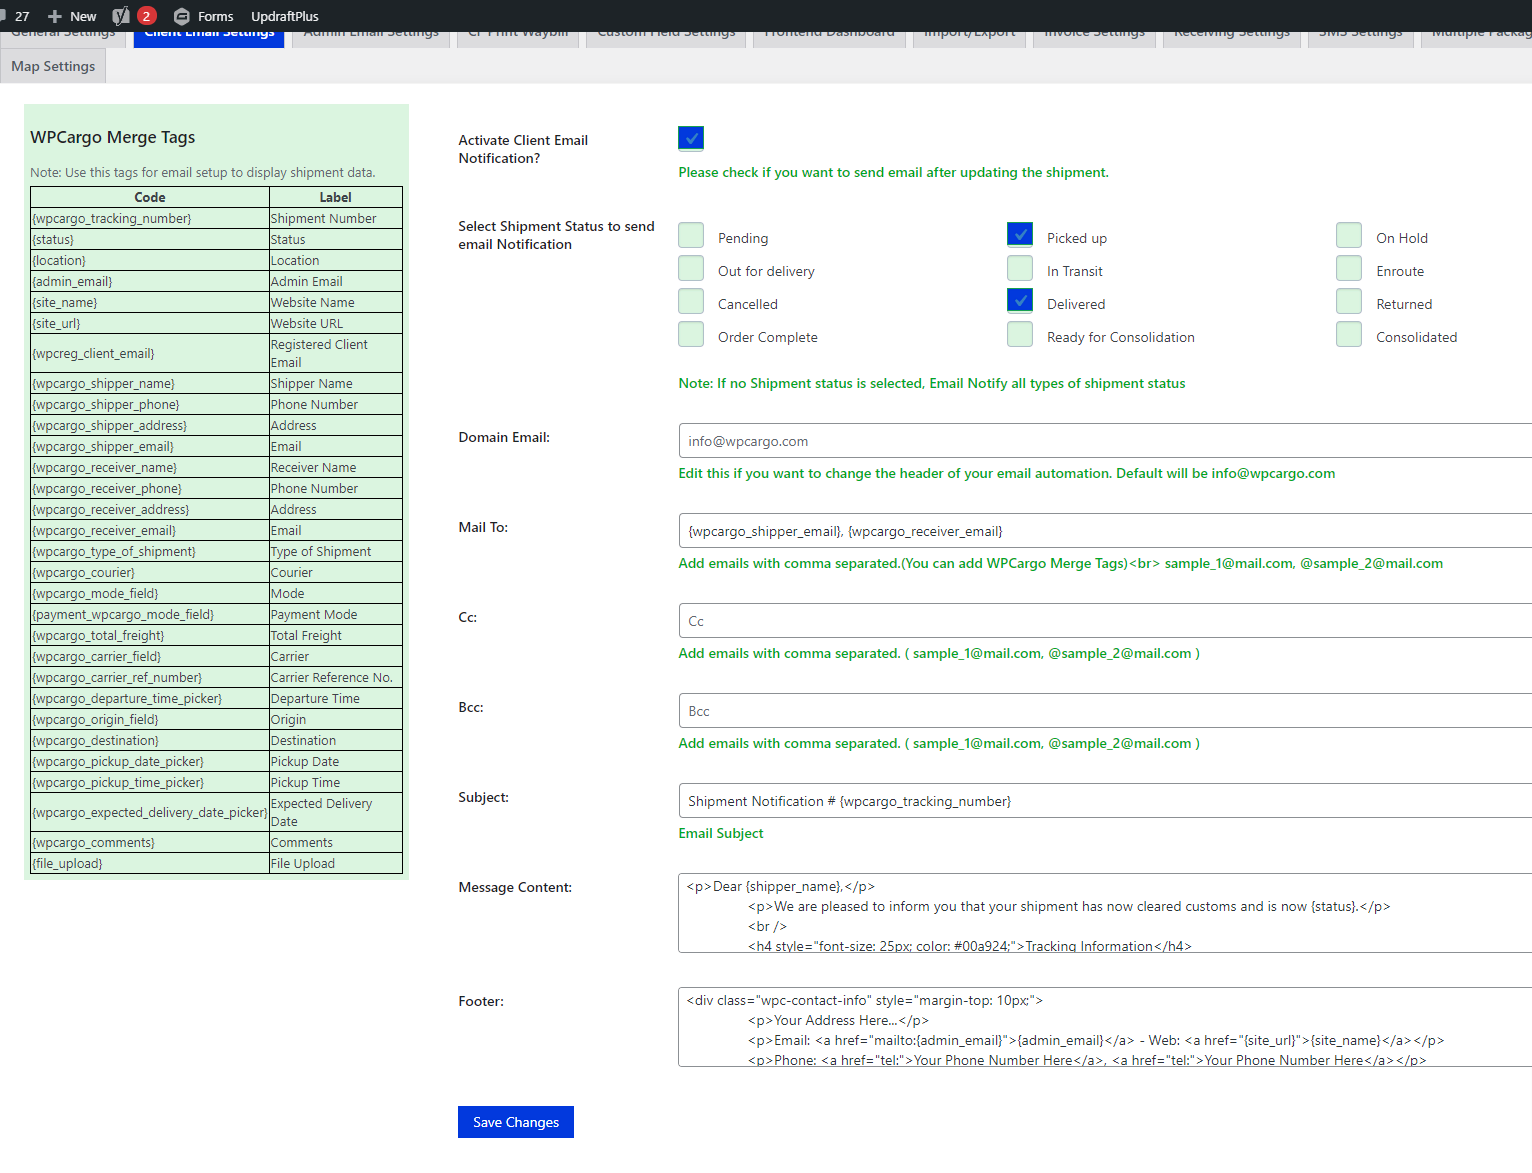Viewport: 1532px width, 1173px height.
Task: Enable Ready for Consolidation checkbox
Action: [x=1020, y=334]
